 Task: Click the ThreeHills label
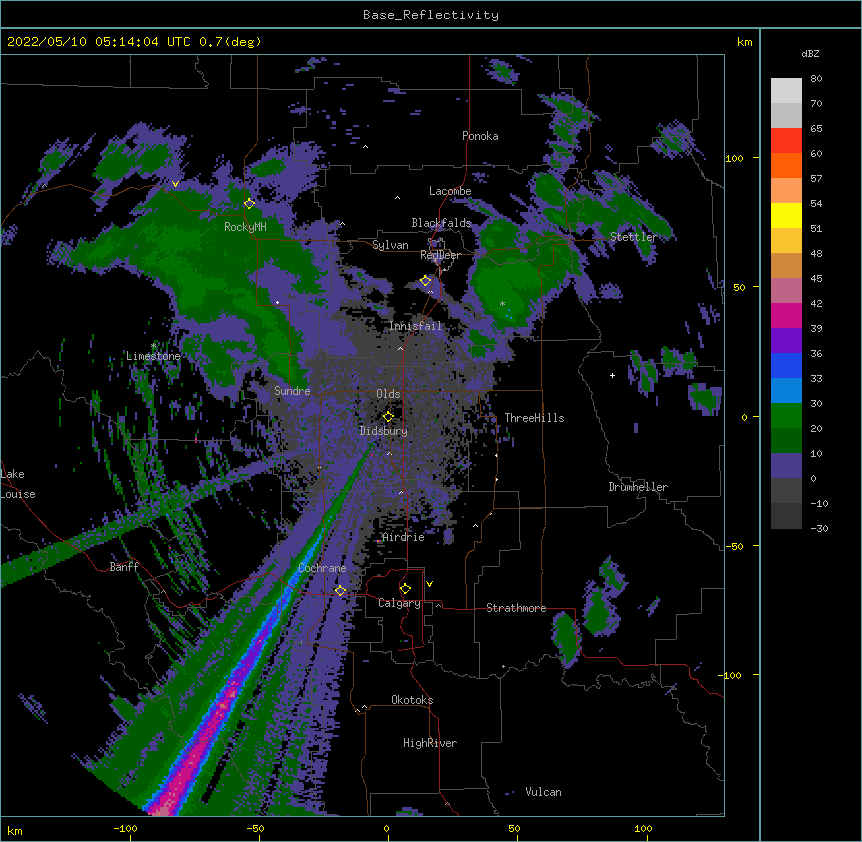[534, 418]
